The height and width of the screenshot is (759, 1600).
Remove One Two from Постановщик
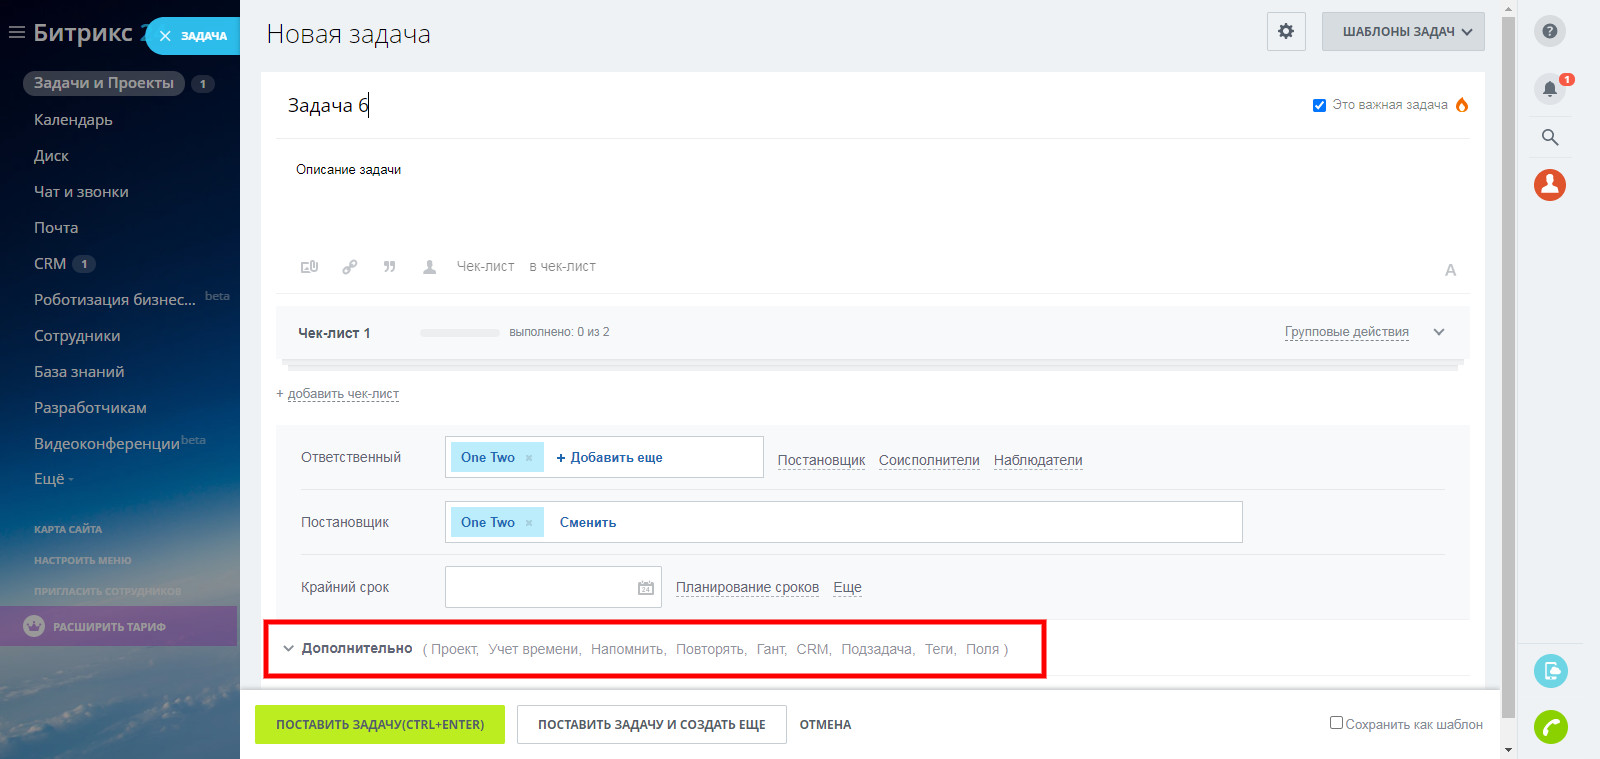pyautogui.click(x=529, y=523)
